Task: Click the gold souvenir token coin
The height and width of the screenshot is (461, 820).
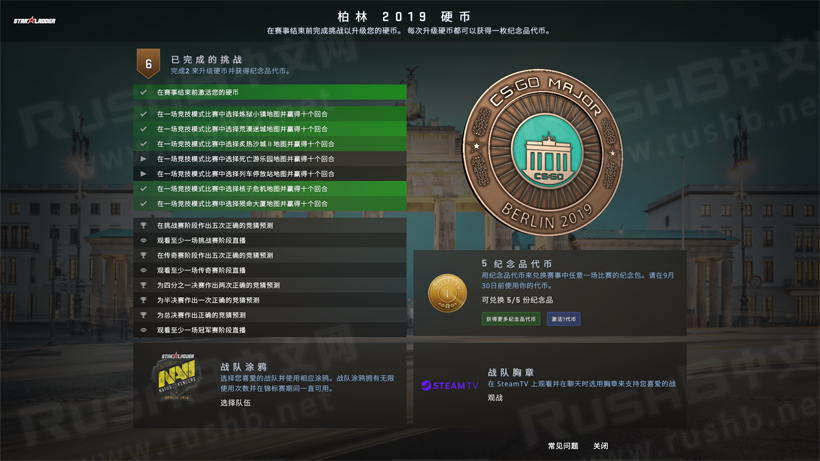Action: 447,293
